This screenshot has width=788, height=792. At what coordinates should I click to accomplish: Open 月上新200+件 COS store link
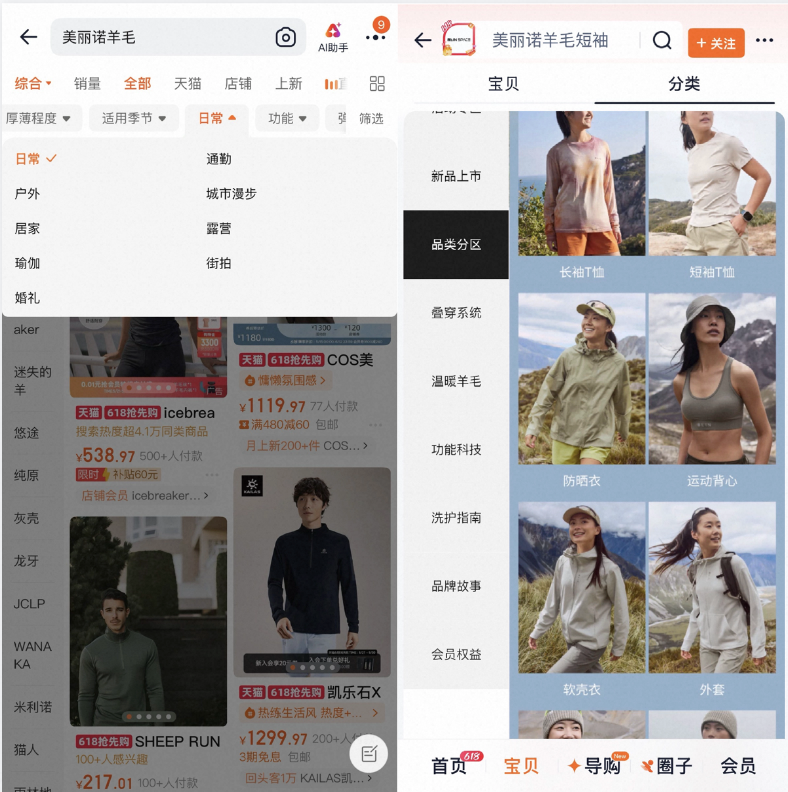point(307,446)
